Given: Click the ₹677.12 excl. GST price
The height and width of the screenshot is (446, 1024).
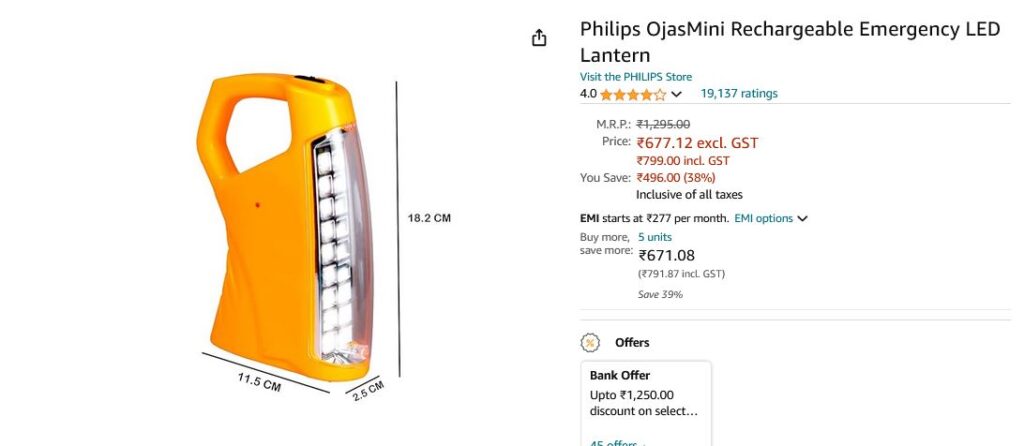Looking at the screenshot, I should (x=697, y=143).
